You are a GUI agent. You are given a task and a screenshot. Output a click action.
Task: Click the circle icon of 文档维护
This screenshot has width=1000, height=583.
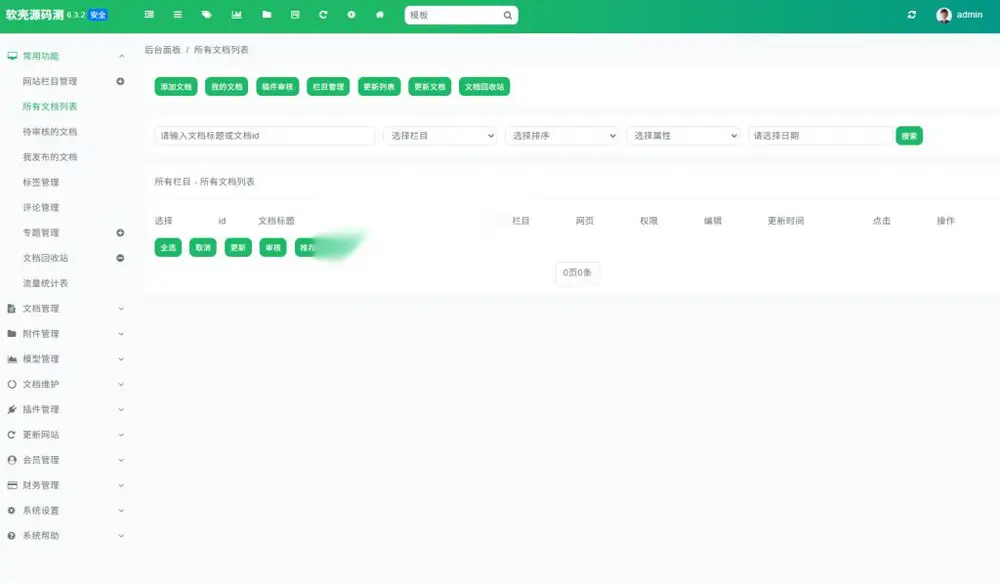11,384
